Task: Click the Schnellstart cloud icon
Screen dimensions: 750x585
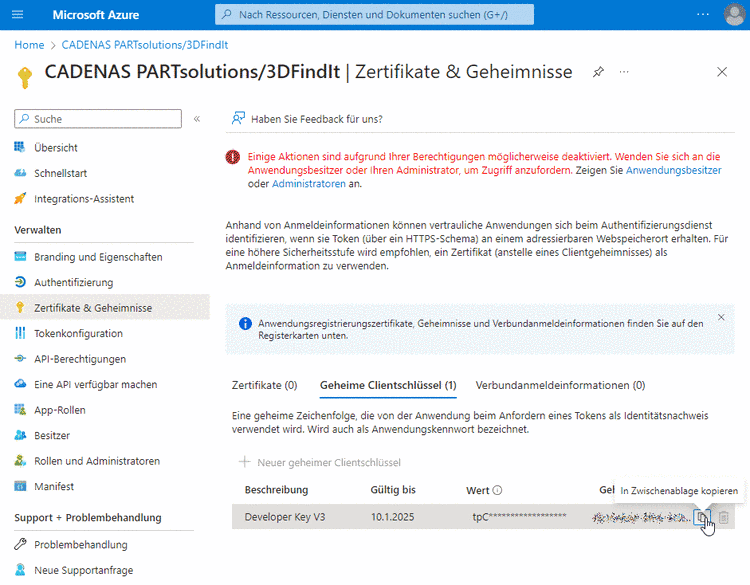Action: [20, 173]
